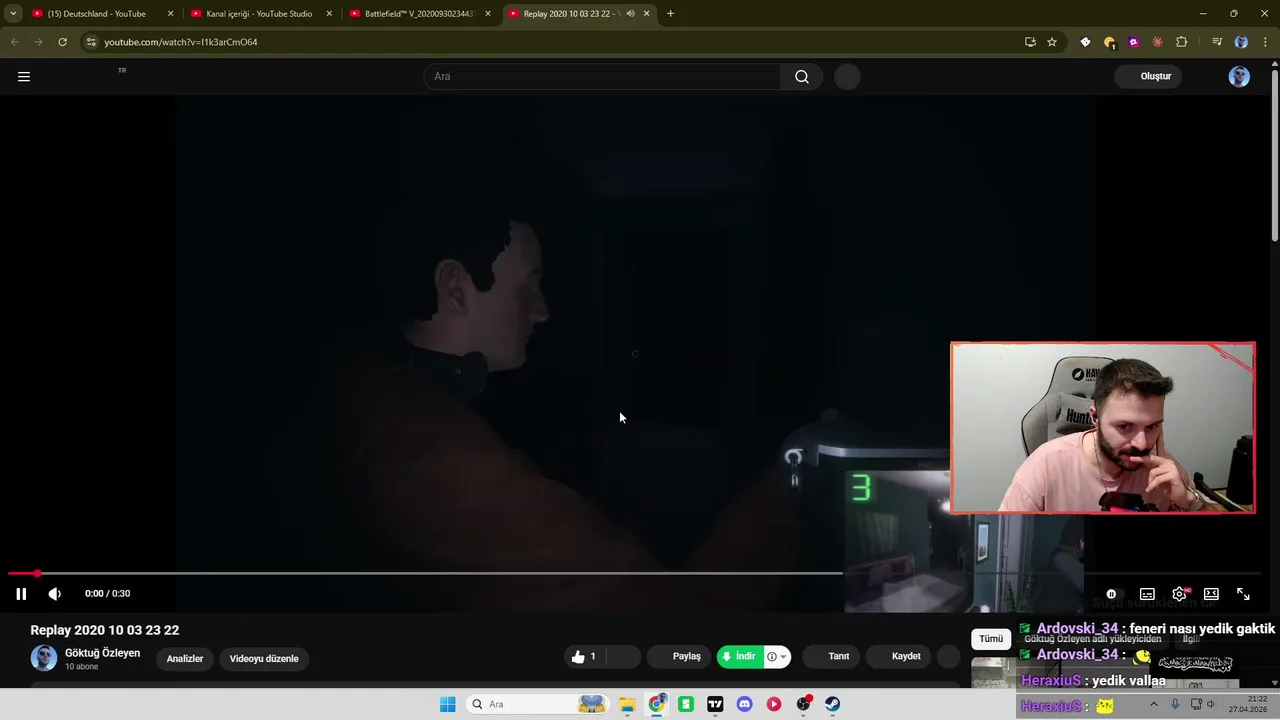Bookmark this page with the star icon
The image size is (1280, 720).
[1052, 42]
